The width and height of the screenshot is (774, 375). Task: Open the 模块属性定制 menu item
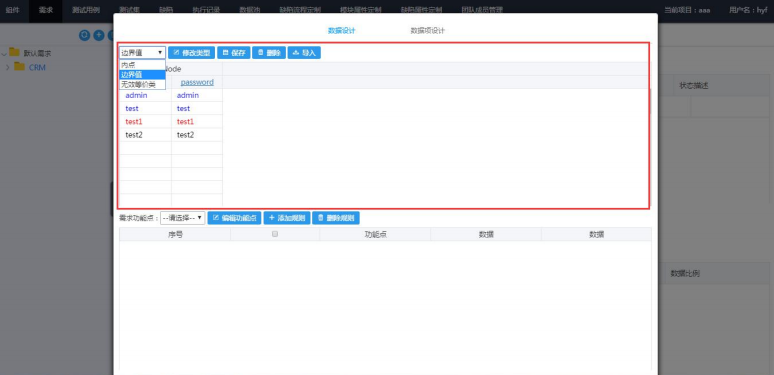pyautogui.click(x=360, y=10)
